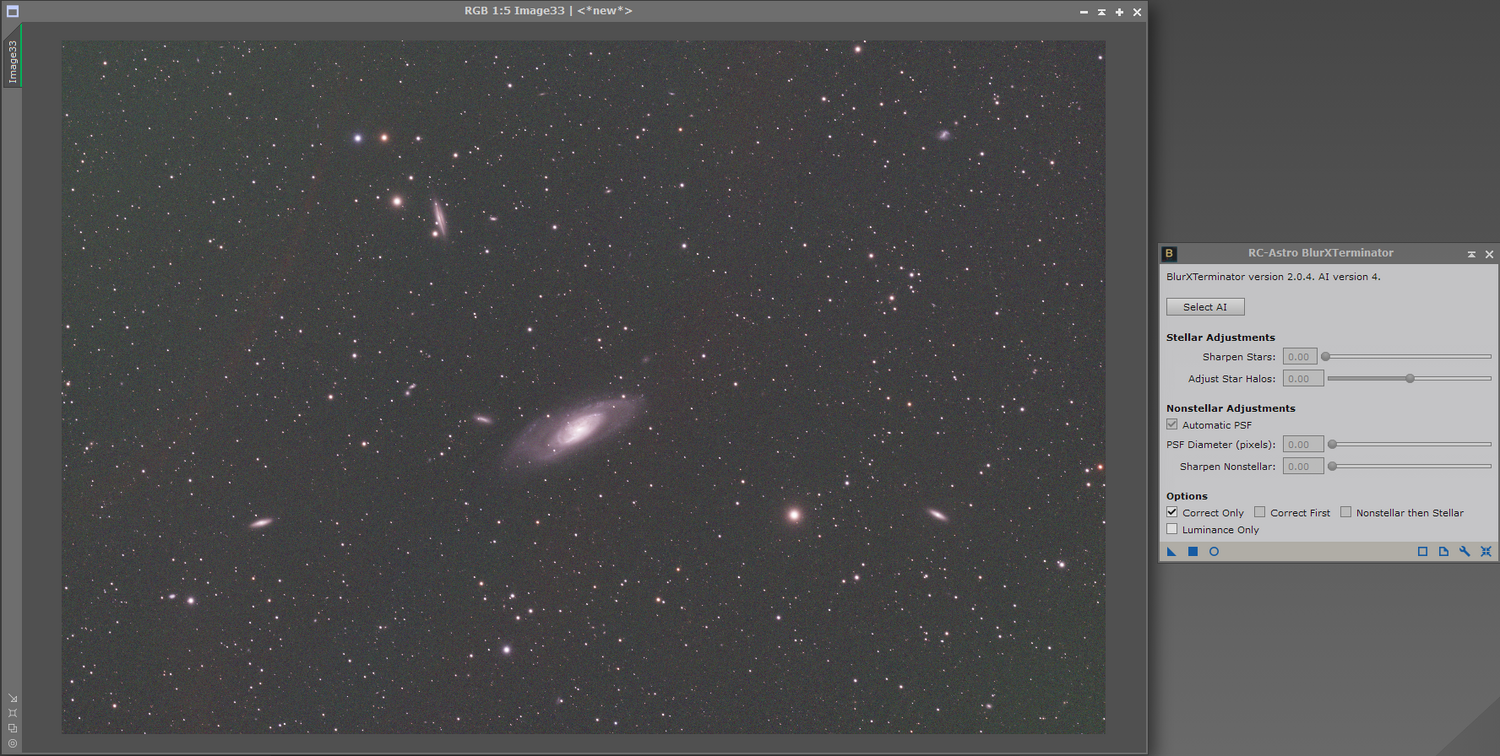Click the track view square icon in BlurXTerminator

[x=1422, y=552]
